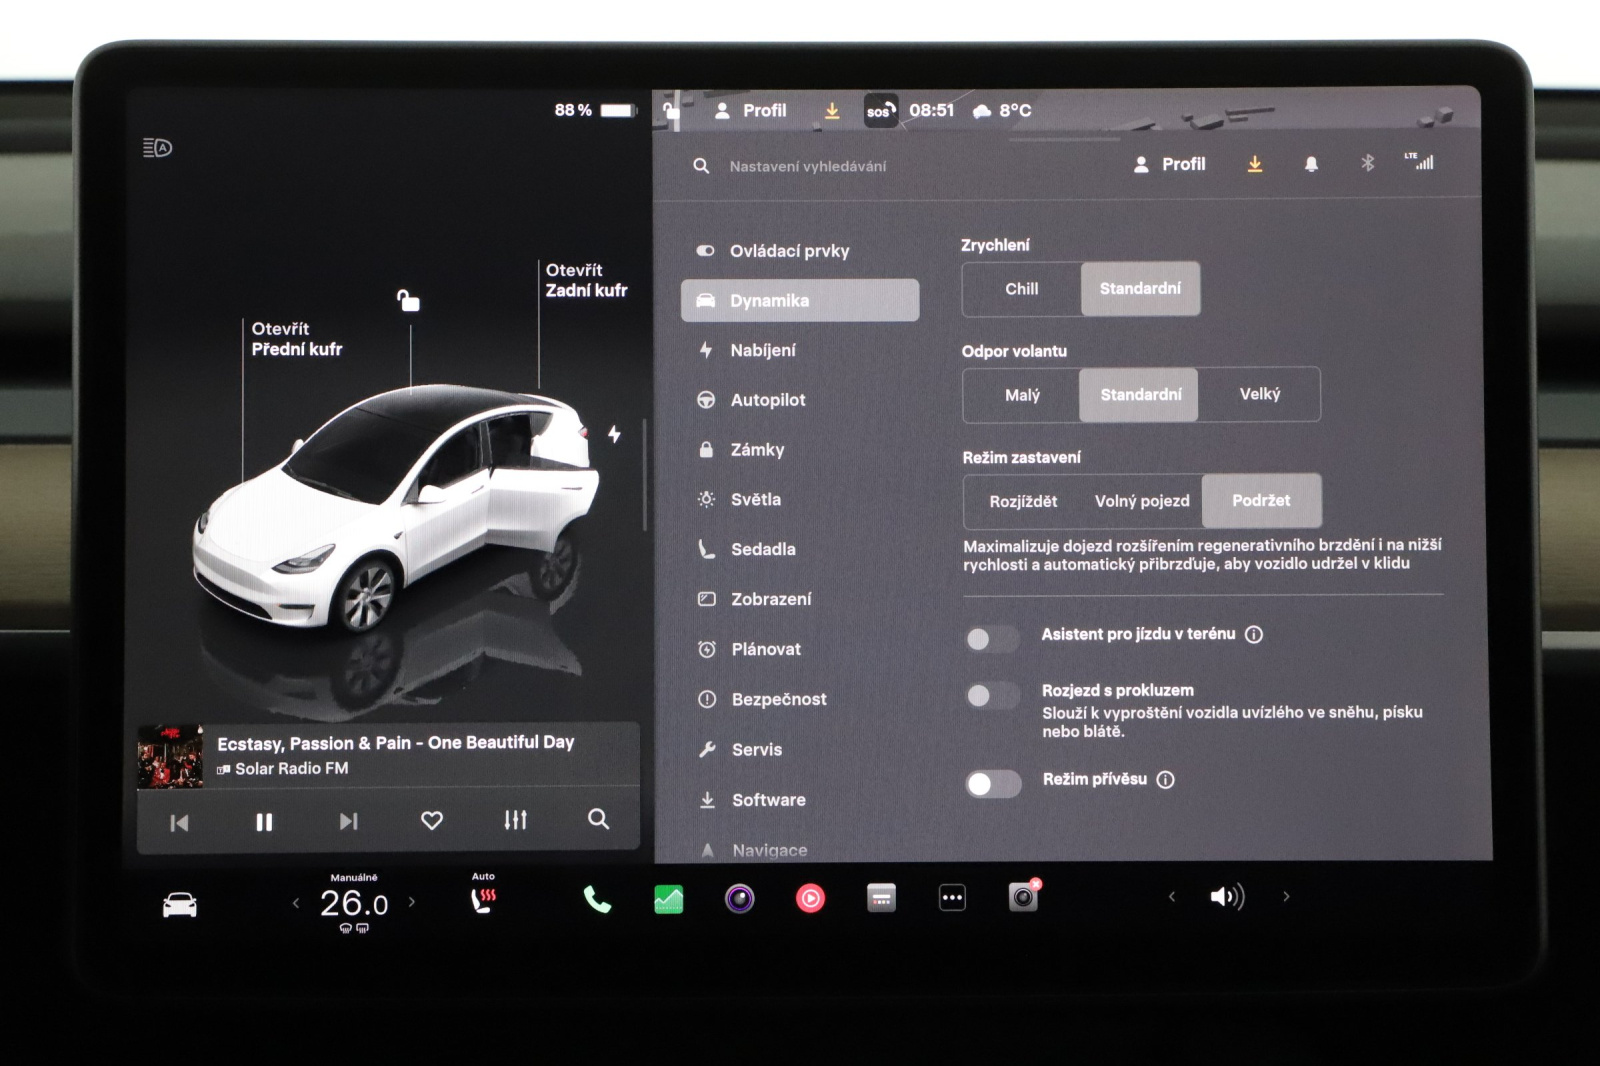
Task: Enable Asistent pro jízdu v terénu toggle
Action: [x=992, y=639]
